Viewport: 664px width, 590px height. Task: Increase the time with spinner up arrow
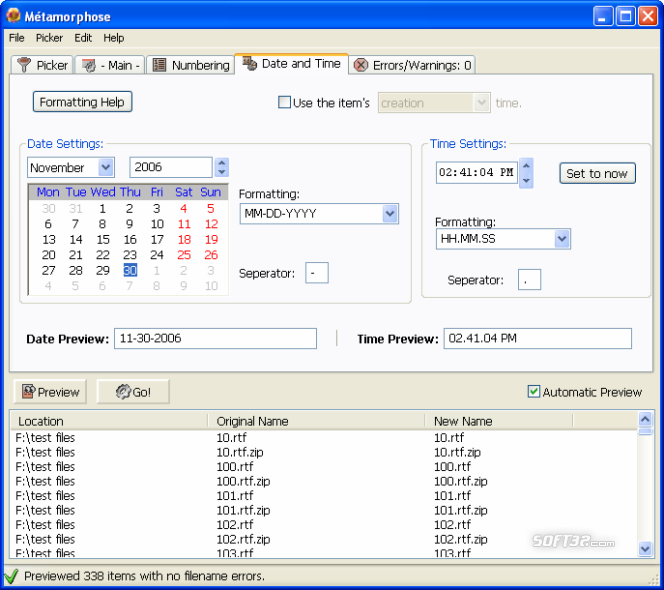526,165
